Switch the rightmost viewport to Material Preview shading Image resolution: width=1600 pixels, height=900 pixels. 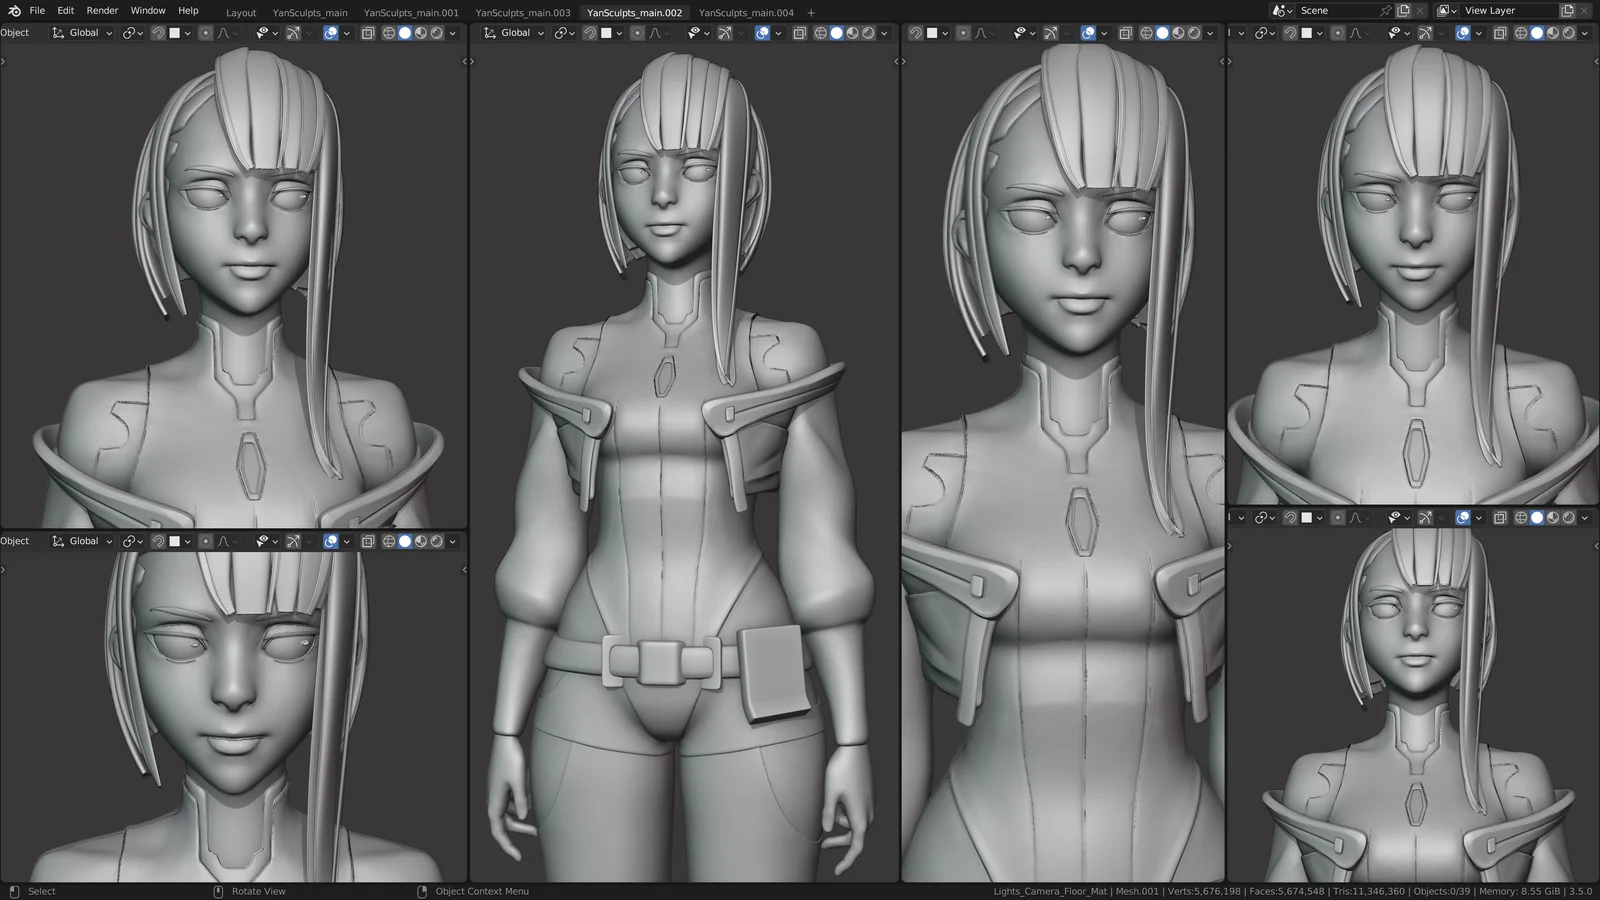coord(1552,32)
